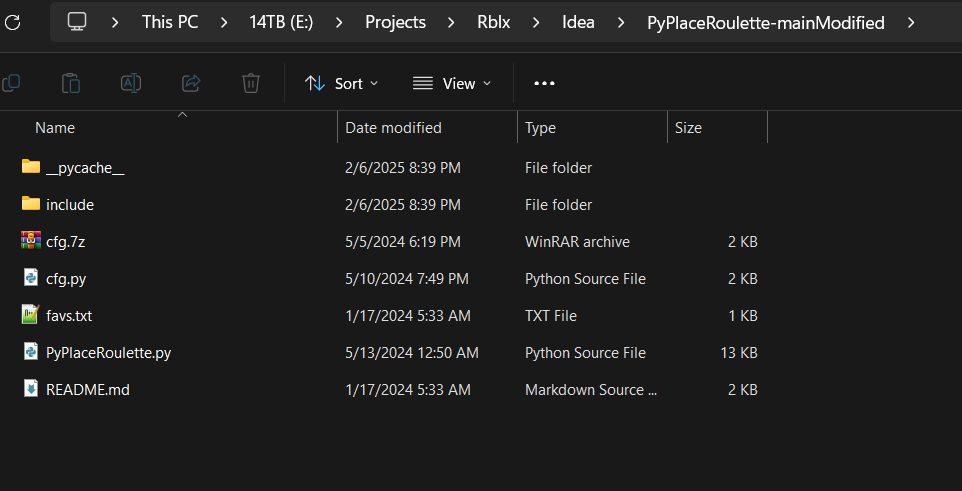Image resolution: width=962 pixels, height=491 pixels.
Task: Select the README.md markdown file icon
Action: 31,388
